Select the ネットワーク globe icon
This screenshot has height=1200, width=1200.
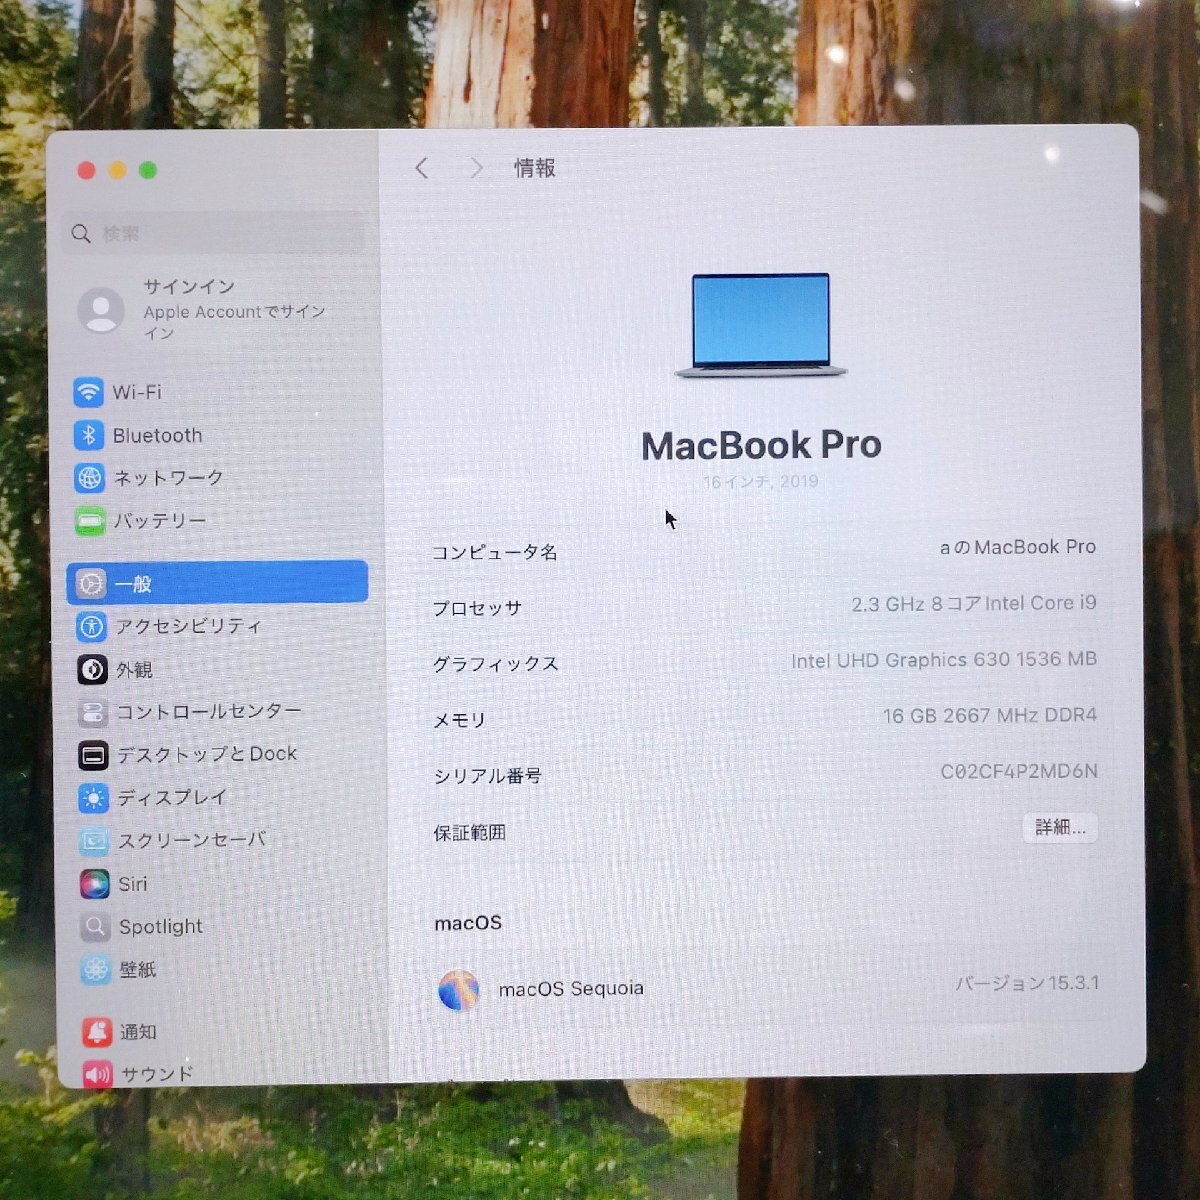89,478
